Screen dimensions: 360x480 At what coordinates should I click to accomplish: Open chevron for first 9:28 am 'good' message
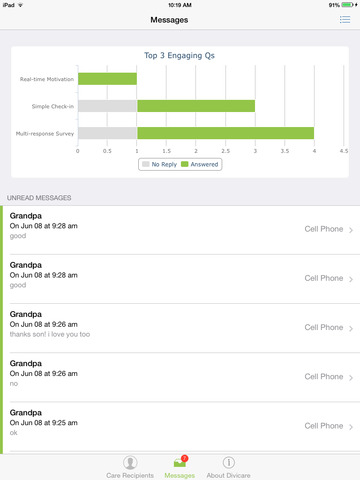[351, 230]
